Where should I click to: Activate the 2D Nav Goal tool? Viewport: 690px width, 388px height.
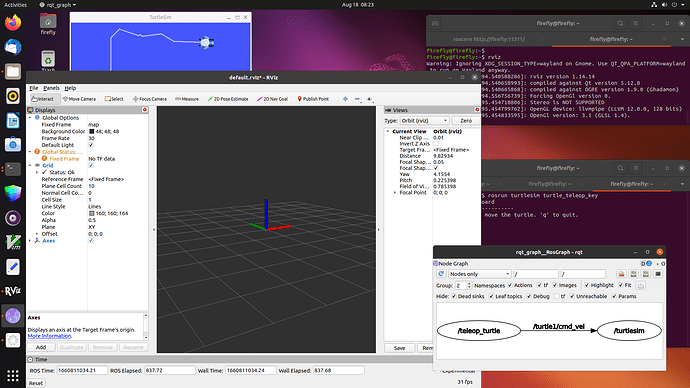pyautogui.click(x=272, y=99)
